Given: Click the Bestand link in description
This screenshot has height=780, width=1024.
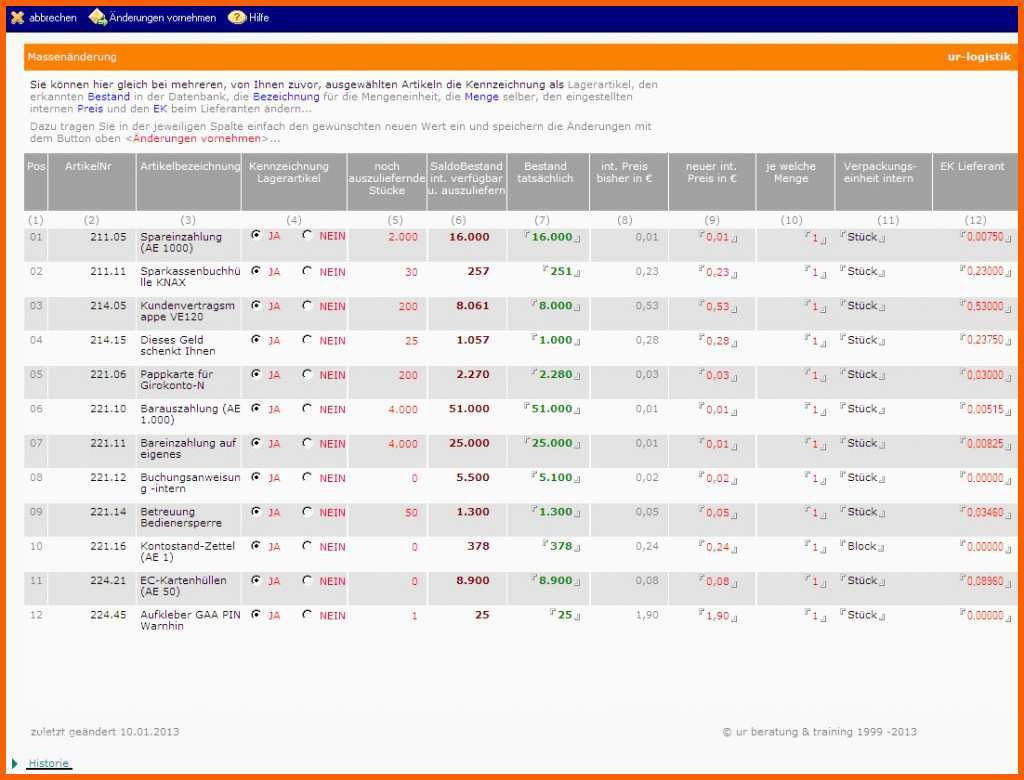Looking at the screenshot, I should click(108, 97).
